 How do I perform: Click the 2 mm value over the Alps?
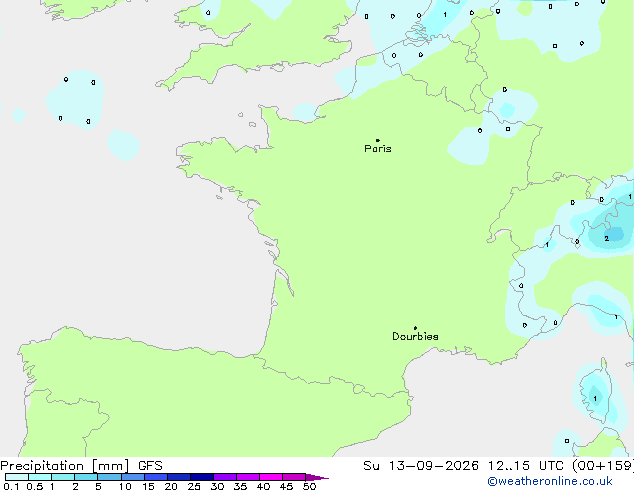point(607,239)
